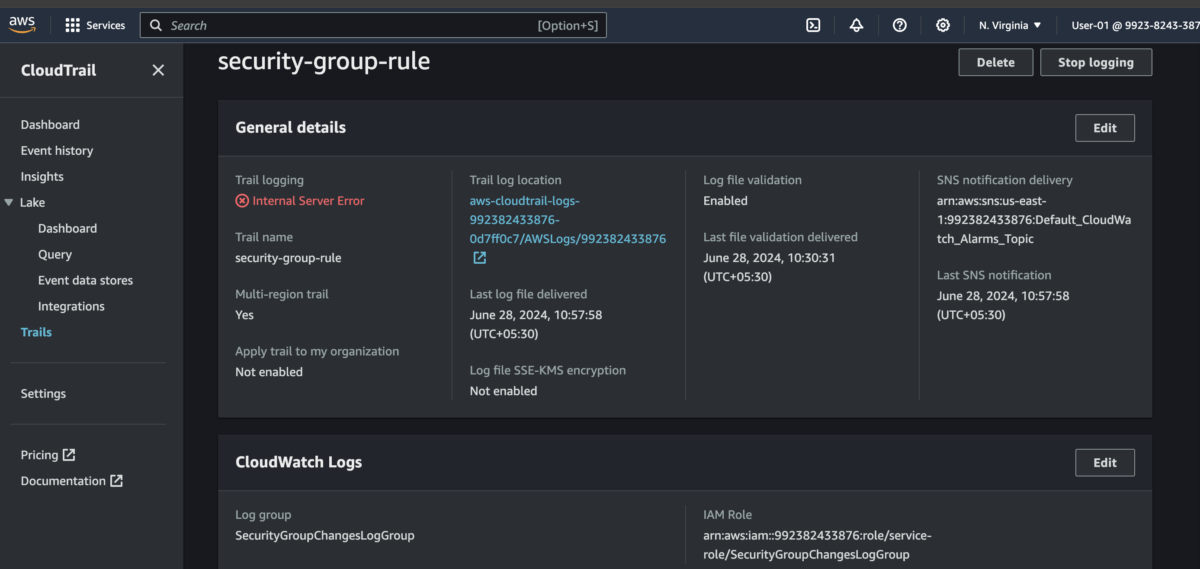Edit the CloudWatch Logs section
The width and height of the screenshot is (1200, 569).
click(x=1105, y=463)
